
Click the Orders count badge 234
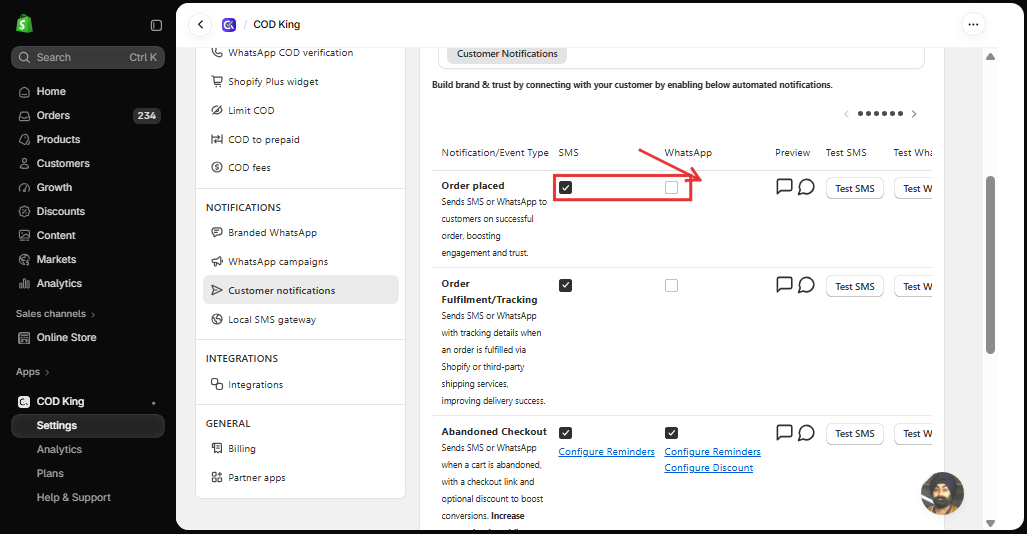(x=147, y=116)
